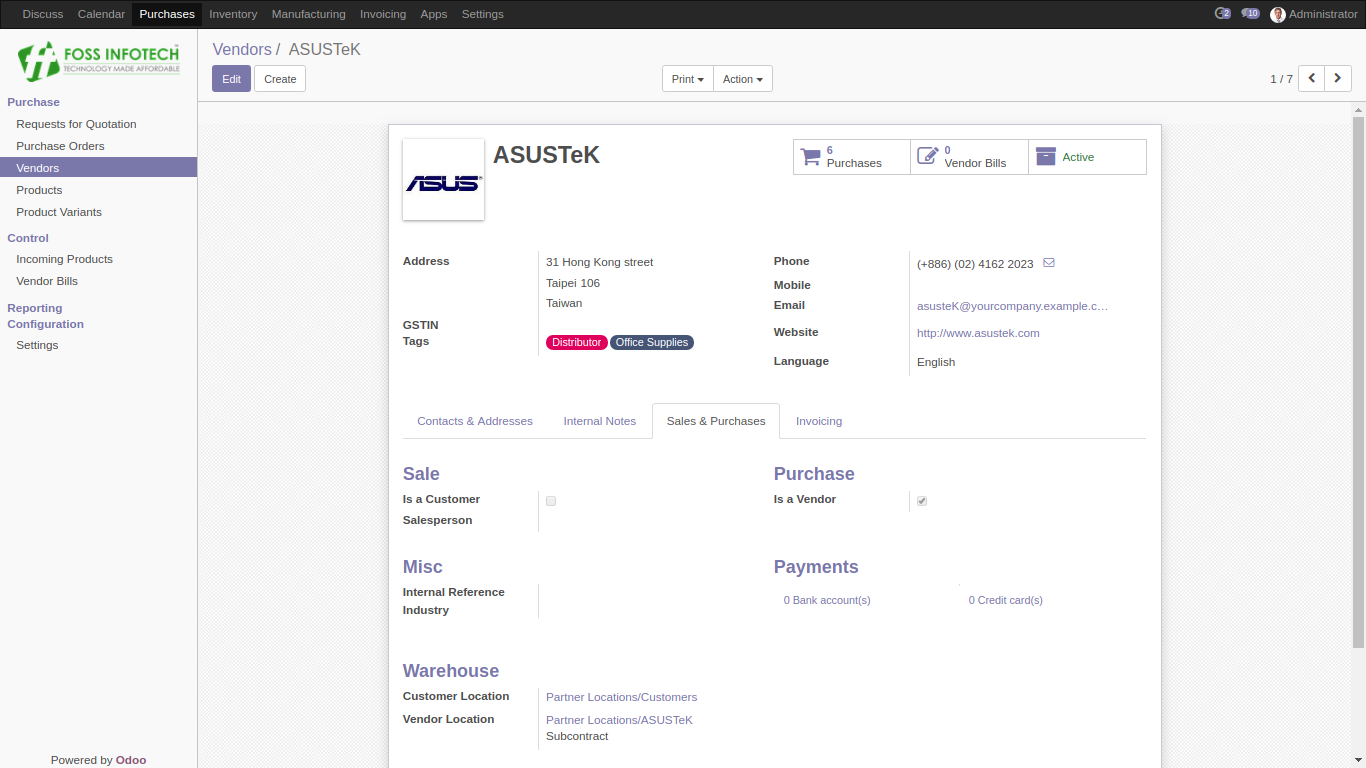
Task: Open the Invoicing menu
Action: (383, 14)
